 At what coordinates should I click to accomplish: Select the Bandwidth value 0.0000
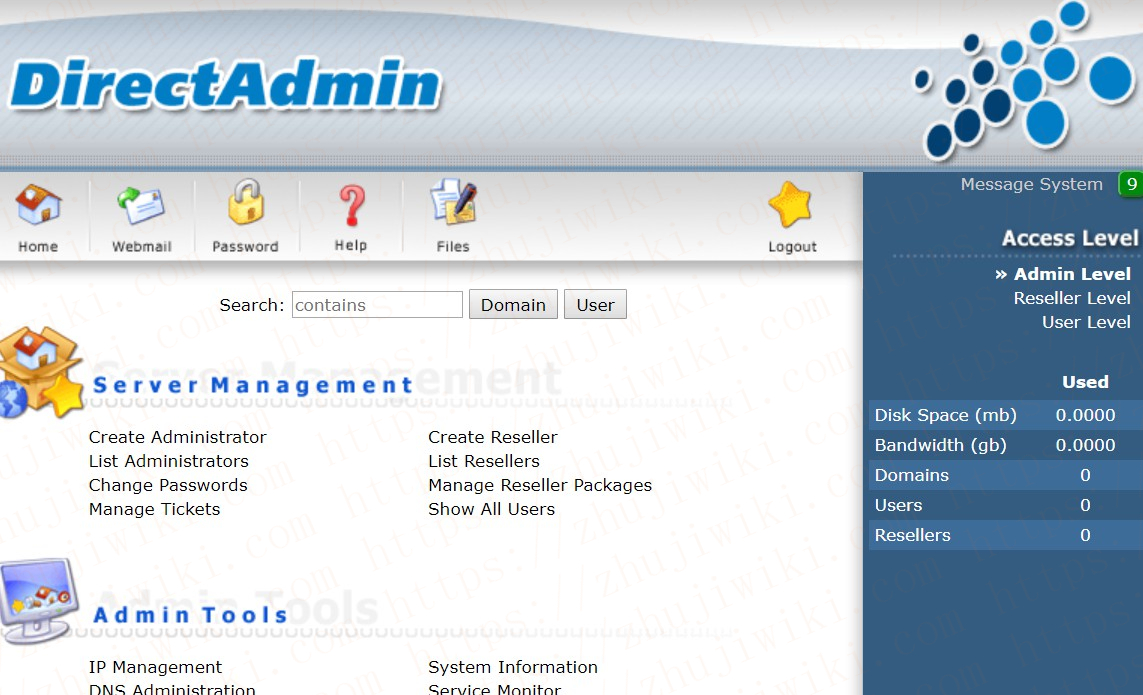[x=1085, y=445]
